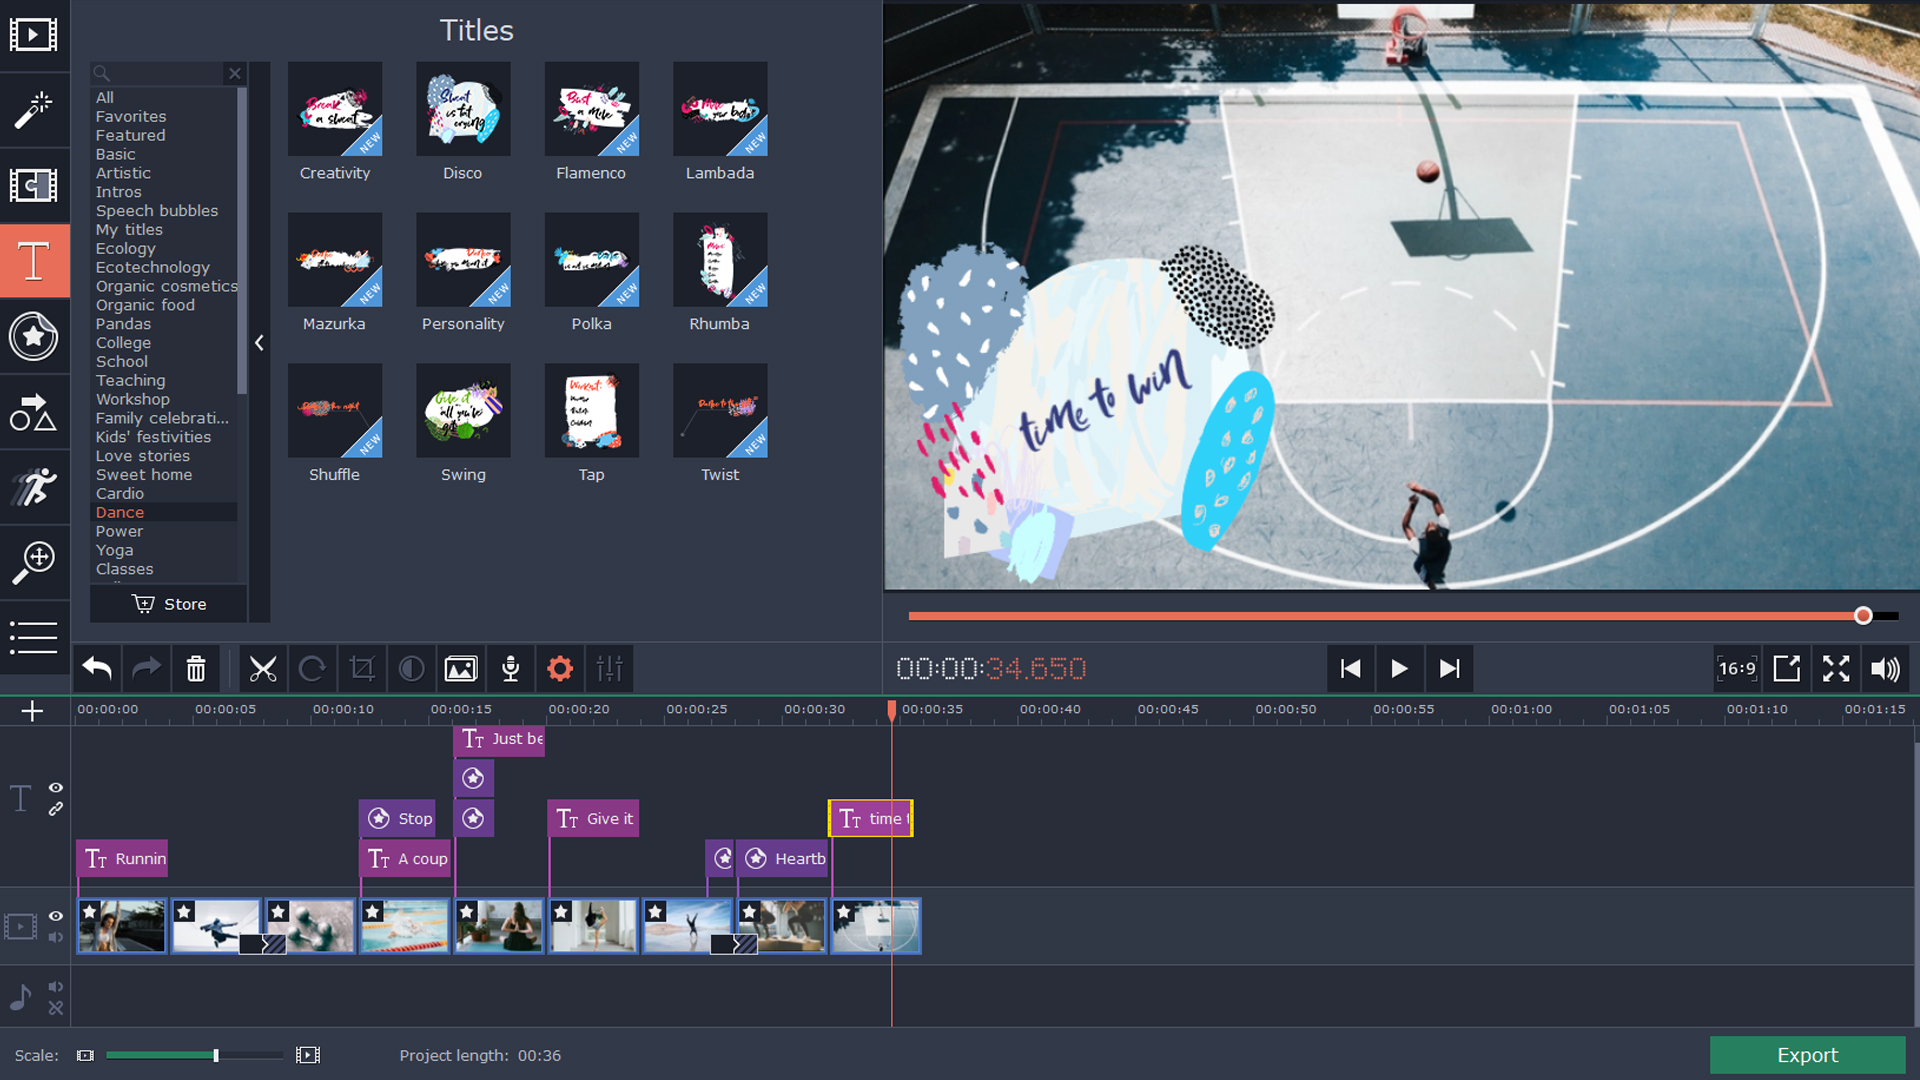Hide the titles track with its eye toggle
Viewport: 1920px width, 1080px height.
click(x=56, y=788)
